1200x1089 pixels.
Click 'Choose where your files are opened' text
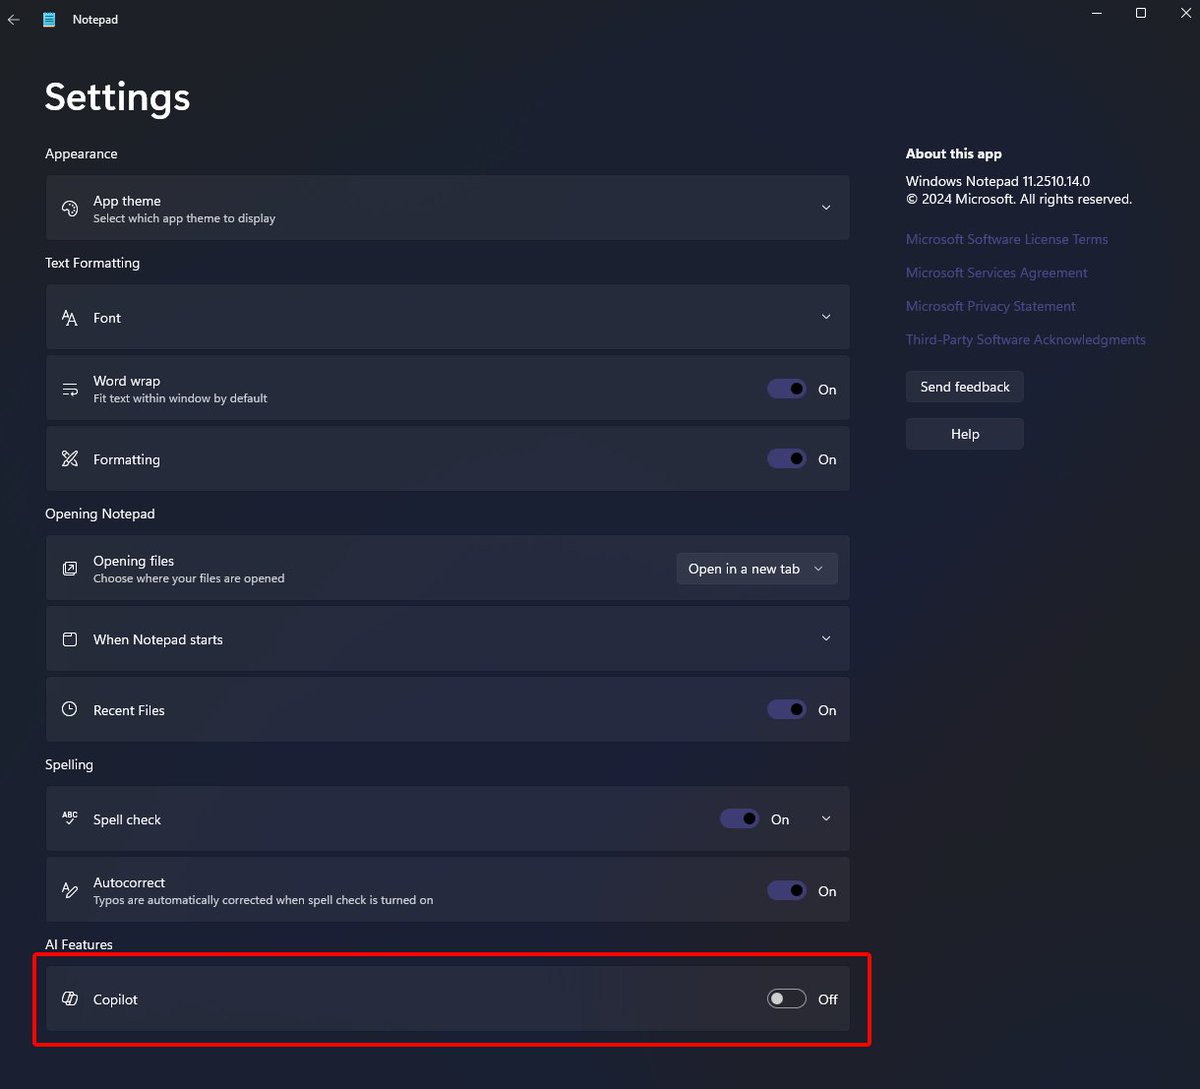pos(189,578)
